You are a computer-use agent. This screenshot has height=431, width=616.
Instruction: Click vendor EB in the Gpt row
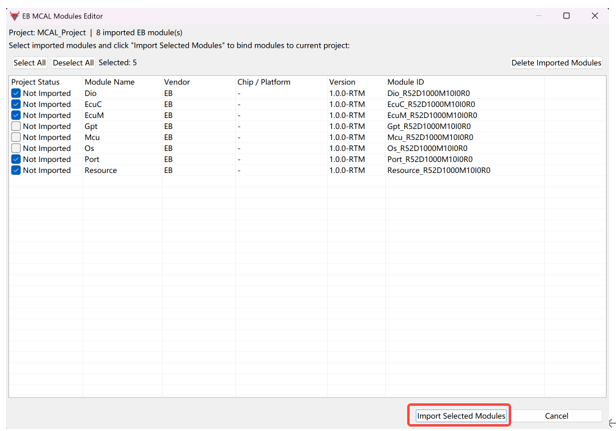168,126
